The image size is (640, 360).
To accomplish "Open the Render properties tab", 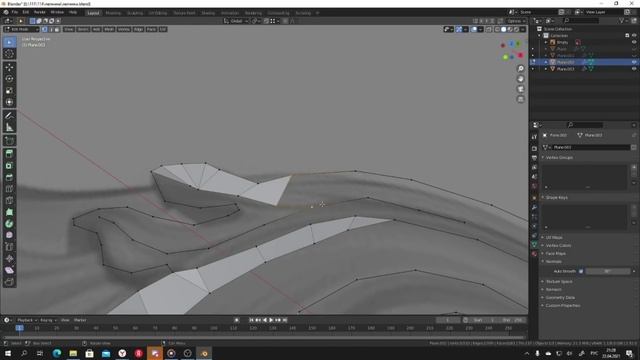I will click(534, 149).
